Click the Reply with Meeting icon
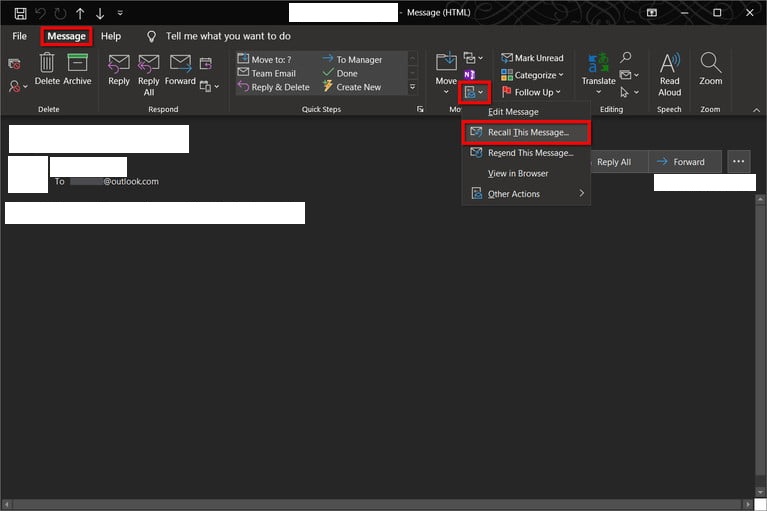 [x=206, y=64]
